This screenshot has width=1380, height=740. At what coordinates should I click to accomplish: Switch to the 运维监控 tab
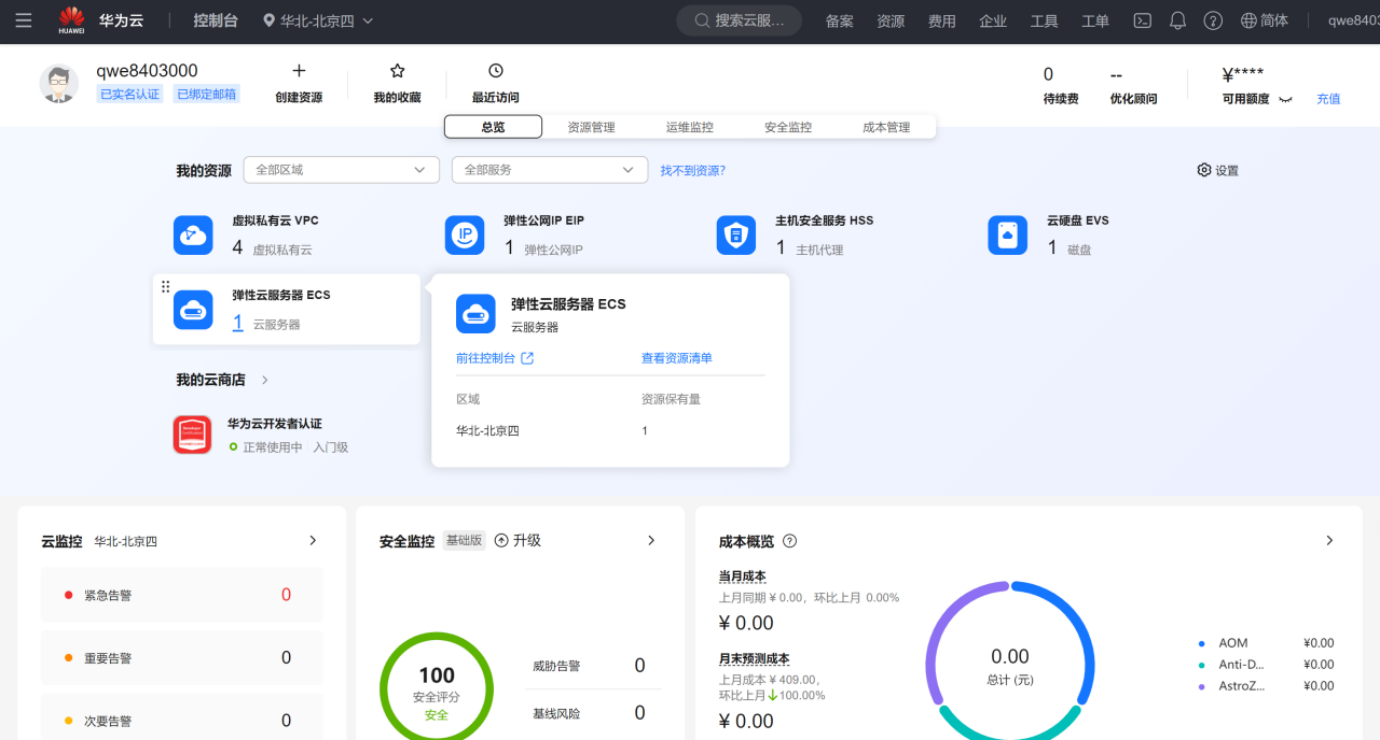690,127
